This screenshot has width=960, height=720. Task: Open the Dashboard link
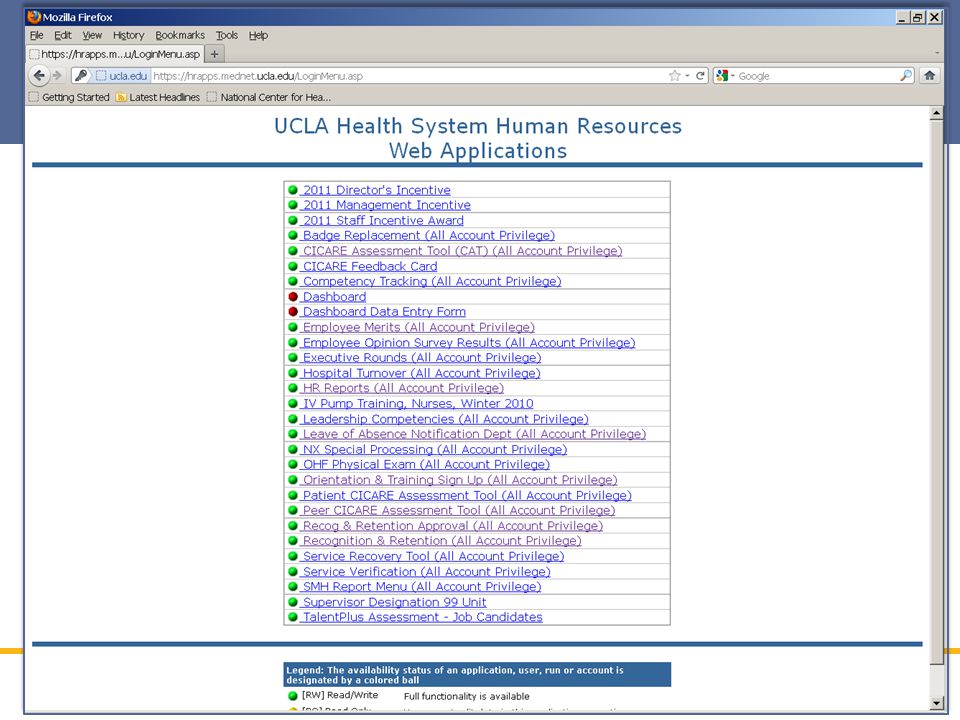click(x=334, y=297)
